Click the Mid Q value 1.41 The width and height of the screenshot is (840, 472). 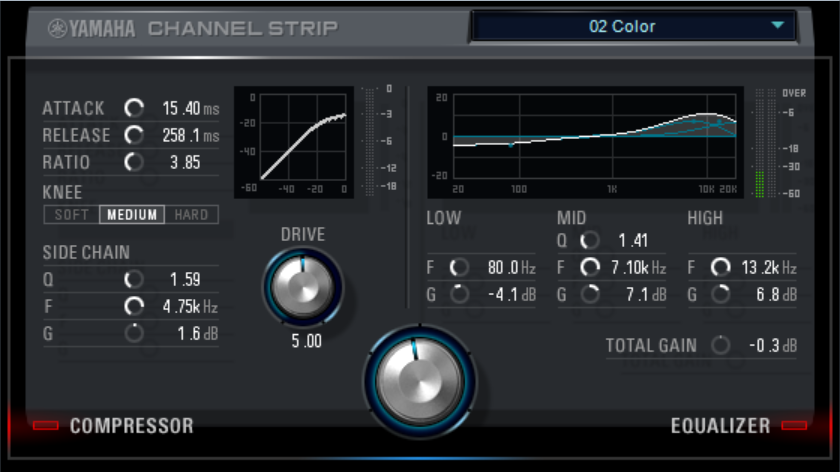click(633, 241)
